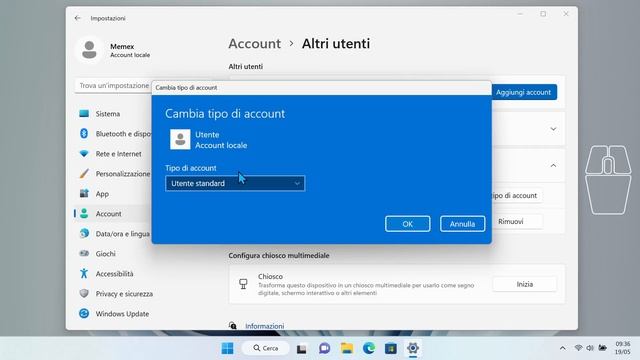The height and width of the screenshot is (360, 640).
Task: Click Inizia for Chiosco setup
Action: click(x=524, y=284)
